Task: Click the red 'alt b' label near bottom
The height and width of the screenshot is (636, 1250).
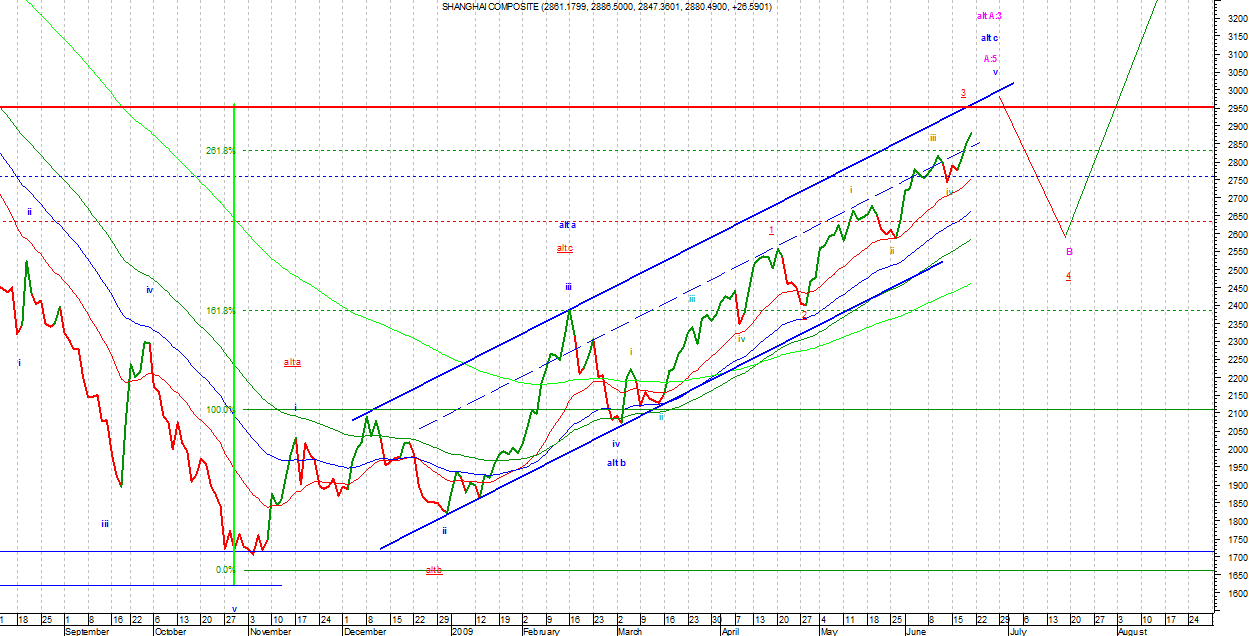Action: 434,570
